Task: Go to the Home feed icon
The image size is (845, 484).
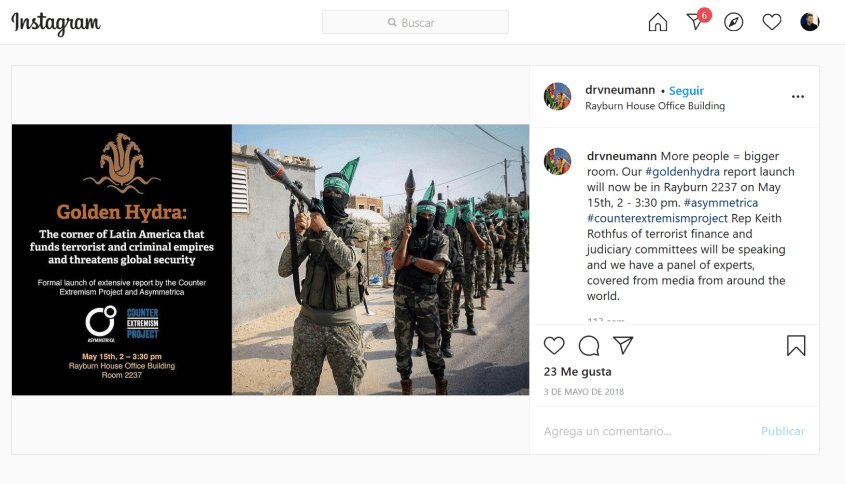Action: (657, 22)
